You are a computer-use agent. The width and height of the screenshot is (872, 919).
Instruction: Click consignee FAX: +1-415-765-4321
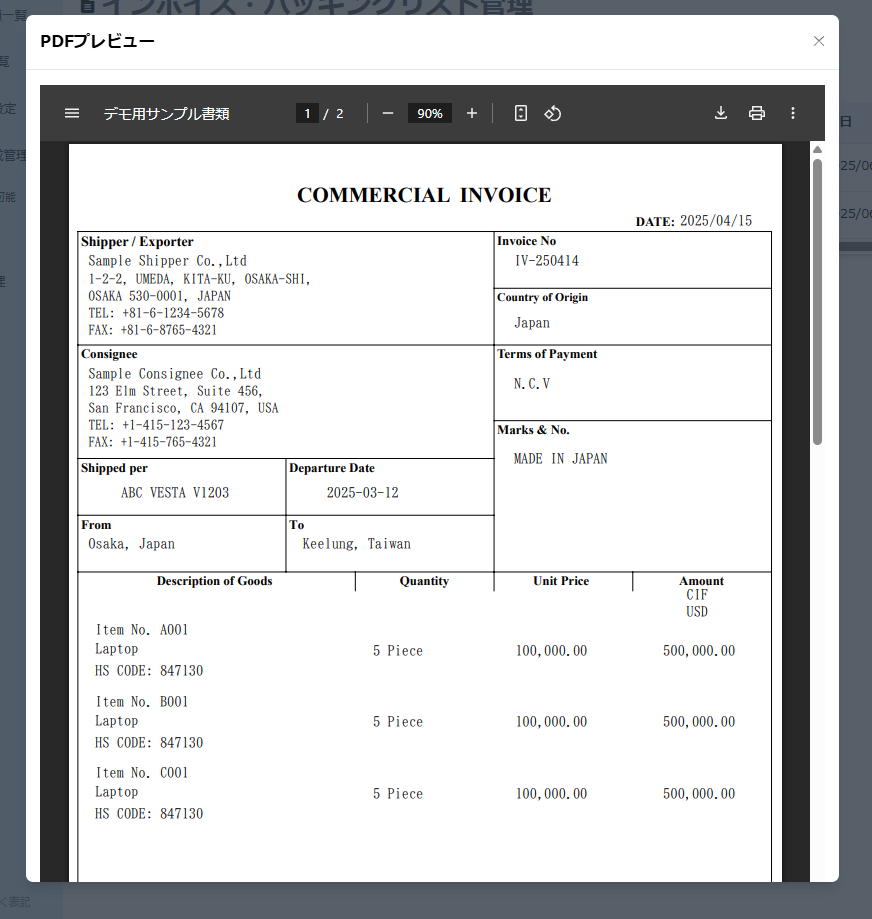point(152,443)
